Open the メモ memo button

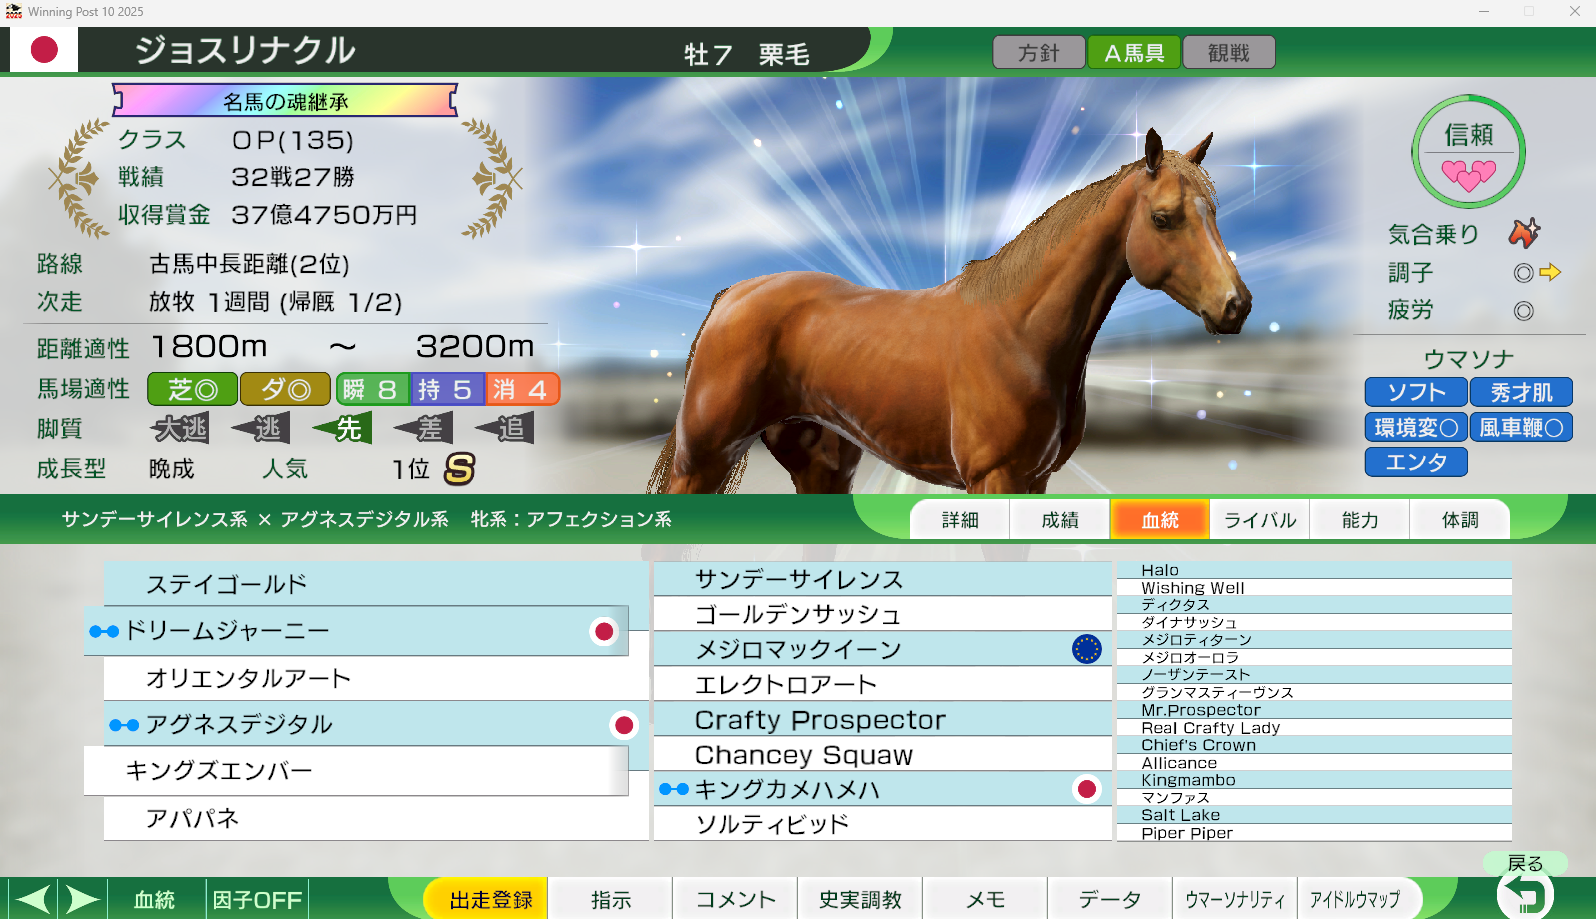985,900
